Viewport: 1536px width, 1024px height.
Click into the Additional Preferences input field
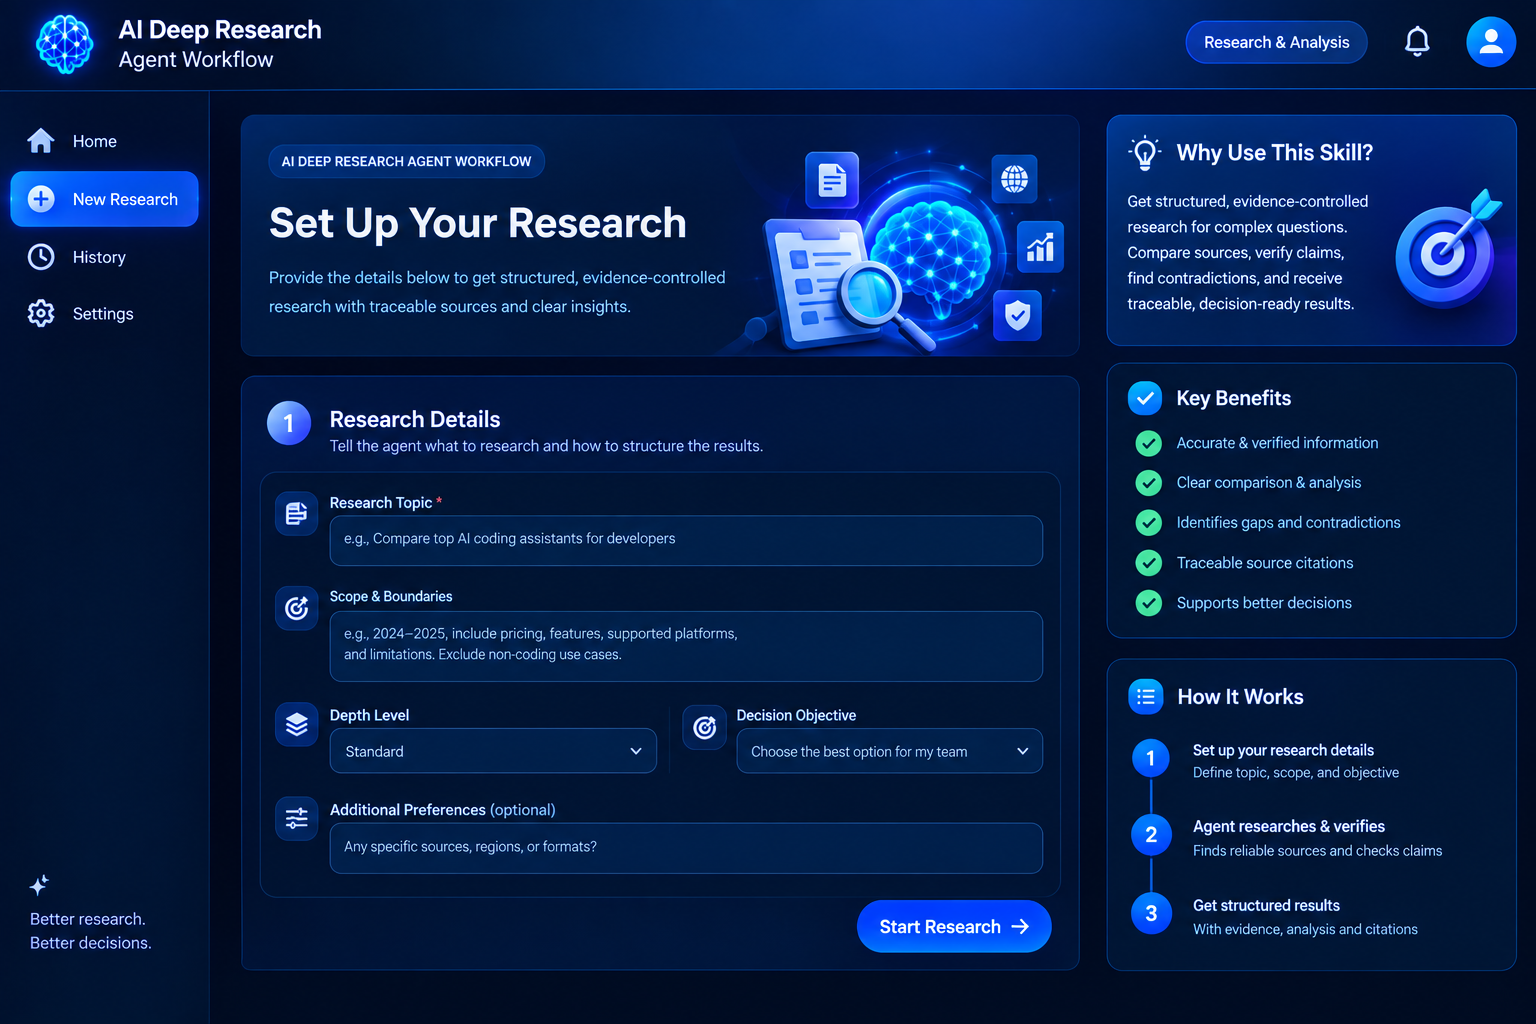click(686, 848)
